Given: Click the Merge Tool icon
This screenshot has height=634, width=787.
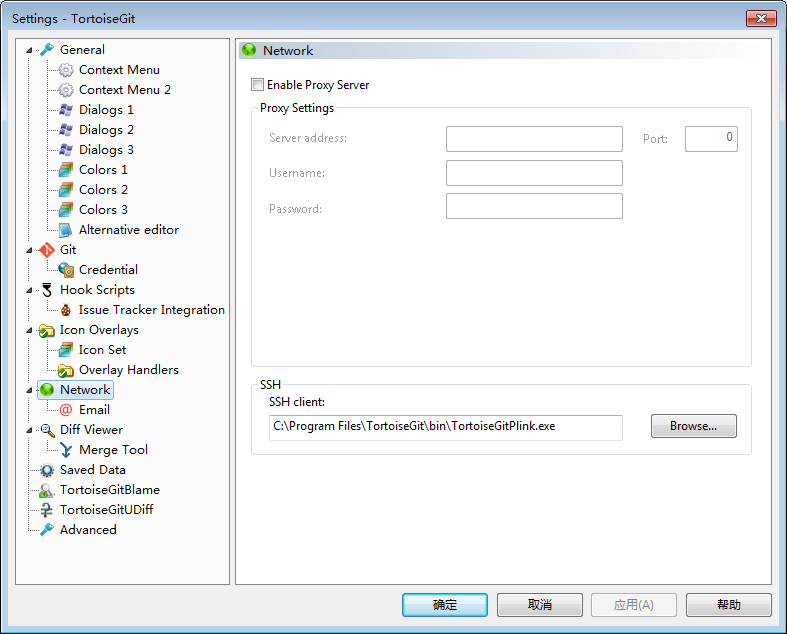Looking at the screenshot, I should pyautogui.click(x=66, y=450).
